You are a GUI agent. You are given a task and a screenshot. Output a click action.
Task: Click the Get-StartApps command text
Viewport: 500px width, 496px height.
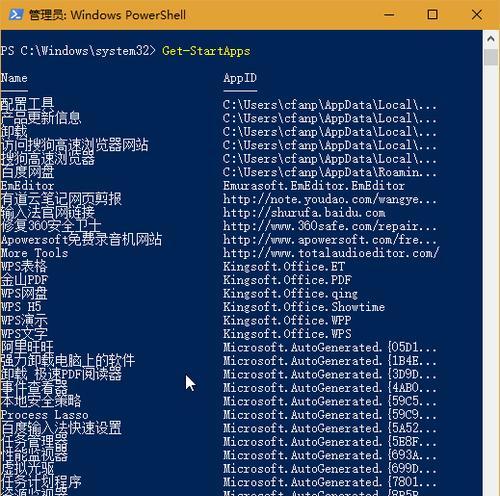point(206,51)
